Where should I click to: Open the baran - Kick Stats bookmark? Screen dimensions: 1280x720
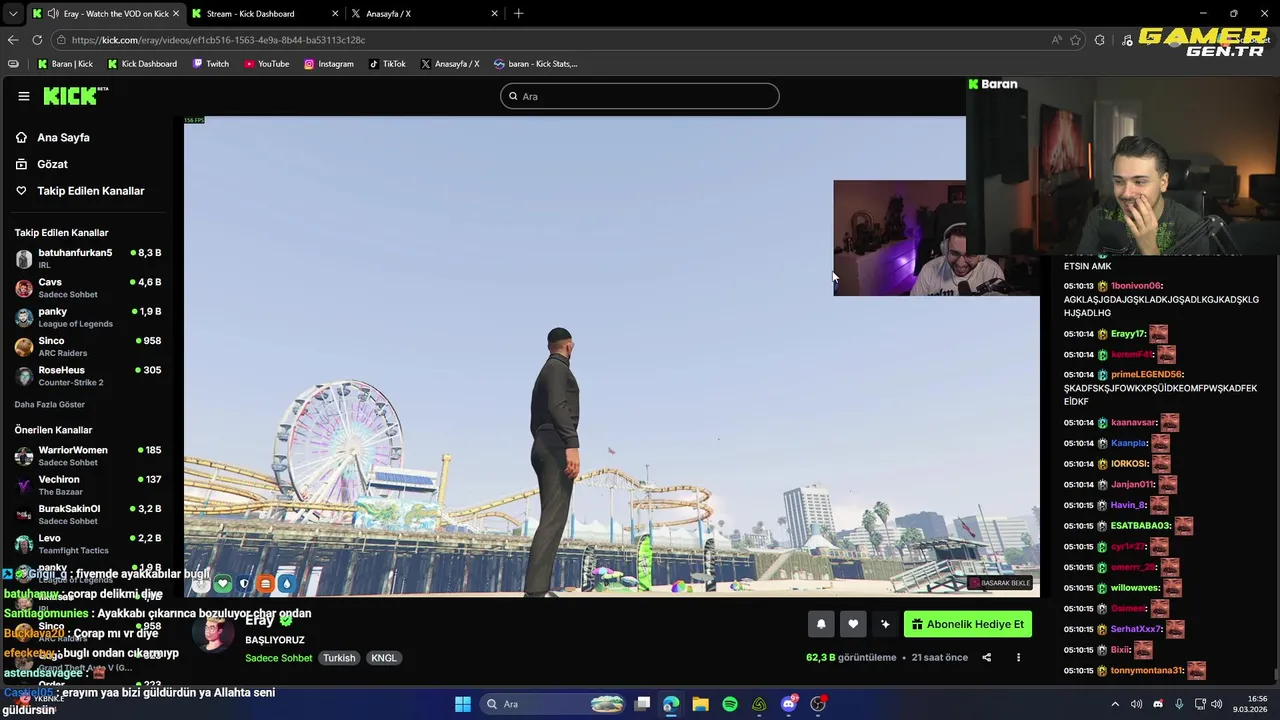(536, 64)
